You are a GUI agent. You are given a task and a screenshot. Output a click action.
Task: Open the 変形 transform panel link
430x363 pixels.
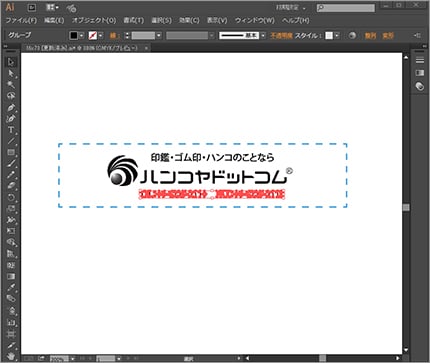point(388,36)
